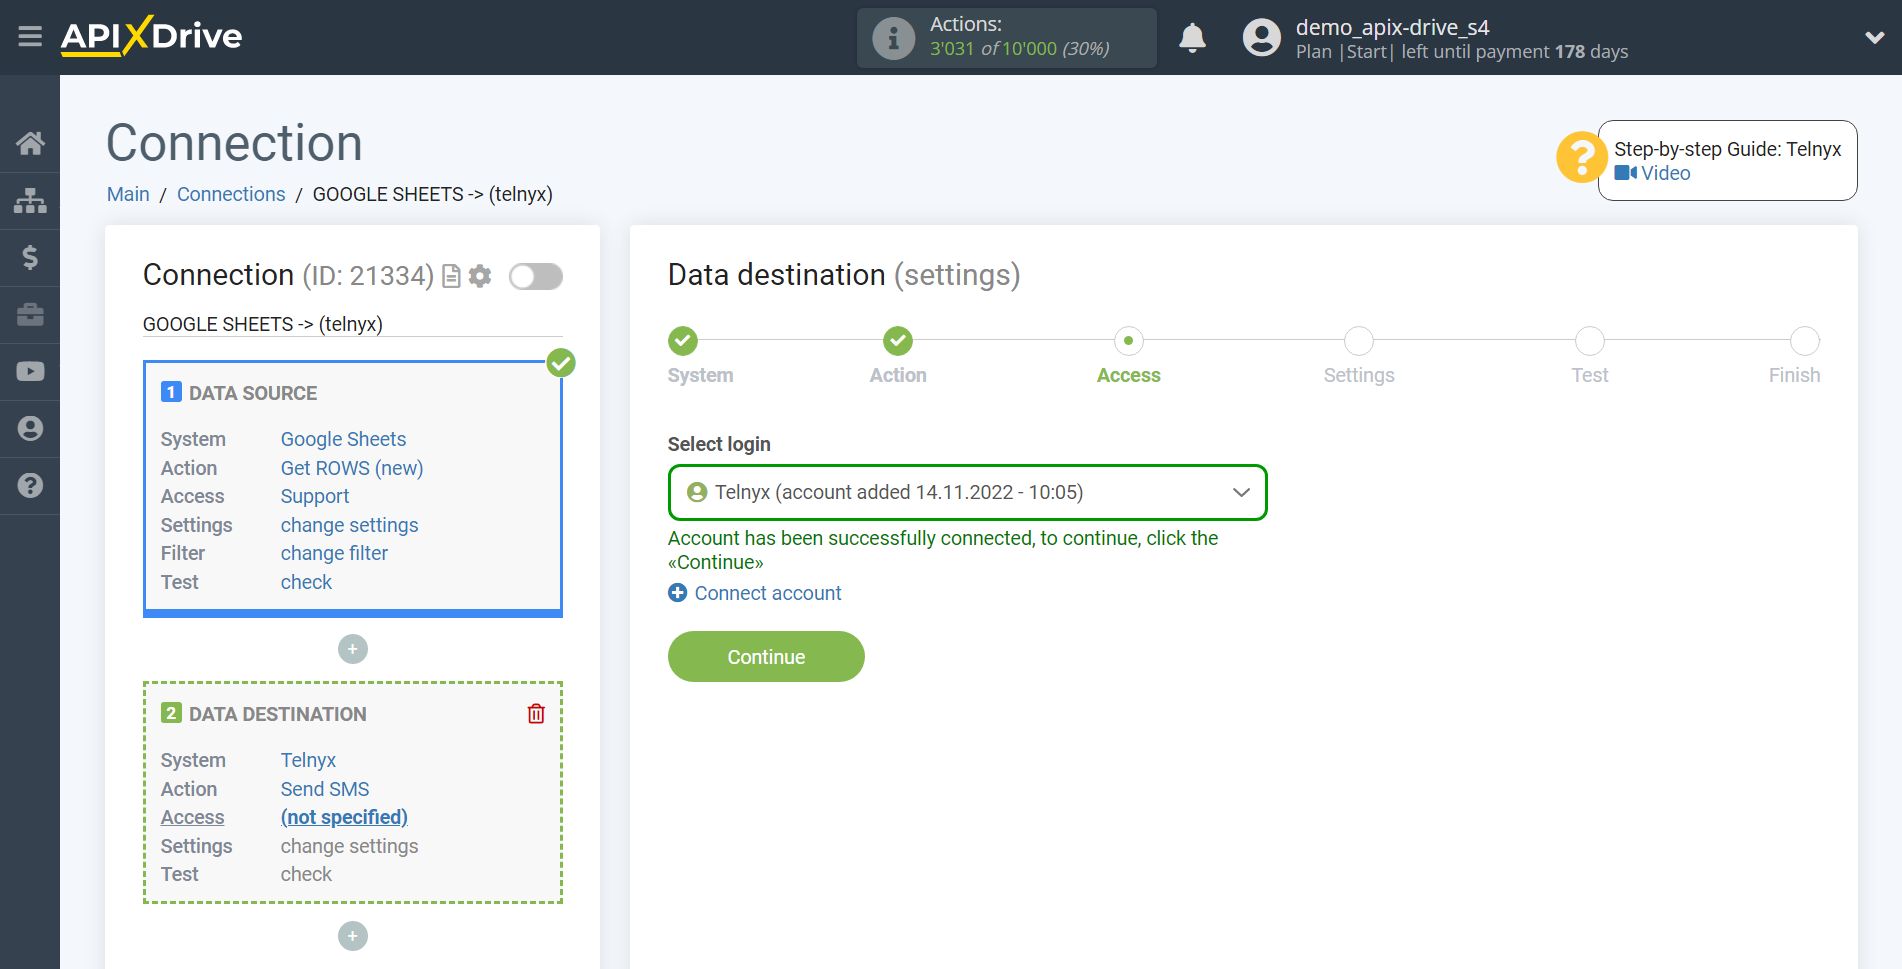Viewport: 1902px width, 969px height.
Task: Delete the Data Destination block
Action: tap(536, 713)
